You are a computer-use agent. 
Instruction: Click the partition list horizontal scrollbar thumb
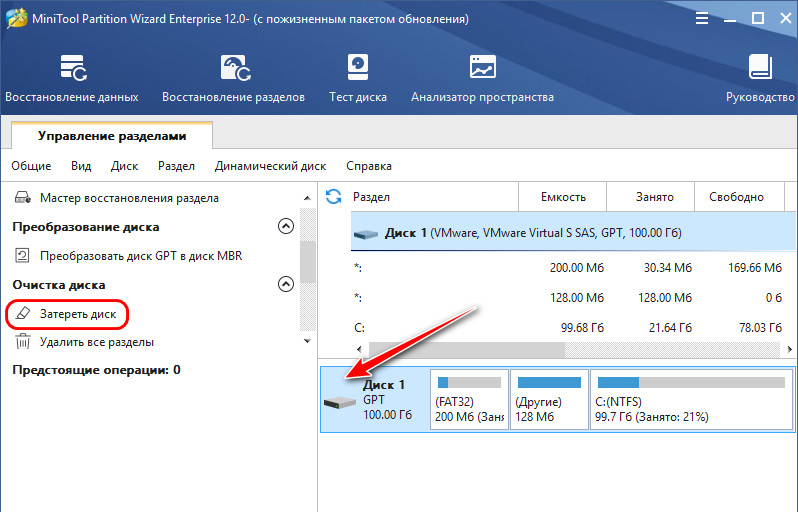[467, 349]
